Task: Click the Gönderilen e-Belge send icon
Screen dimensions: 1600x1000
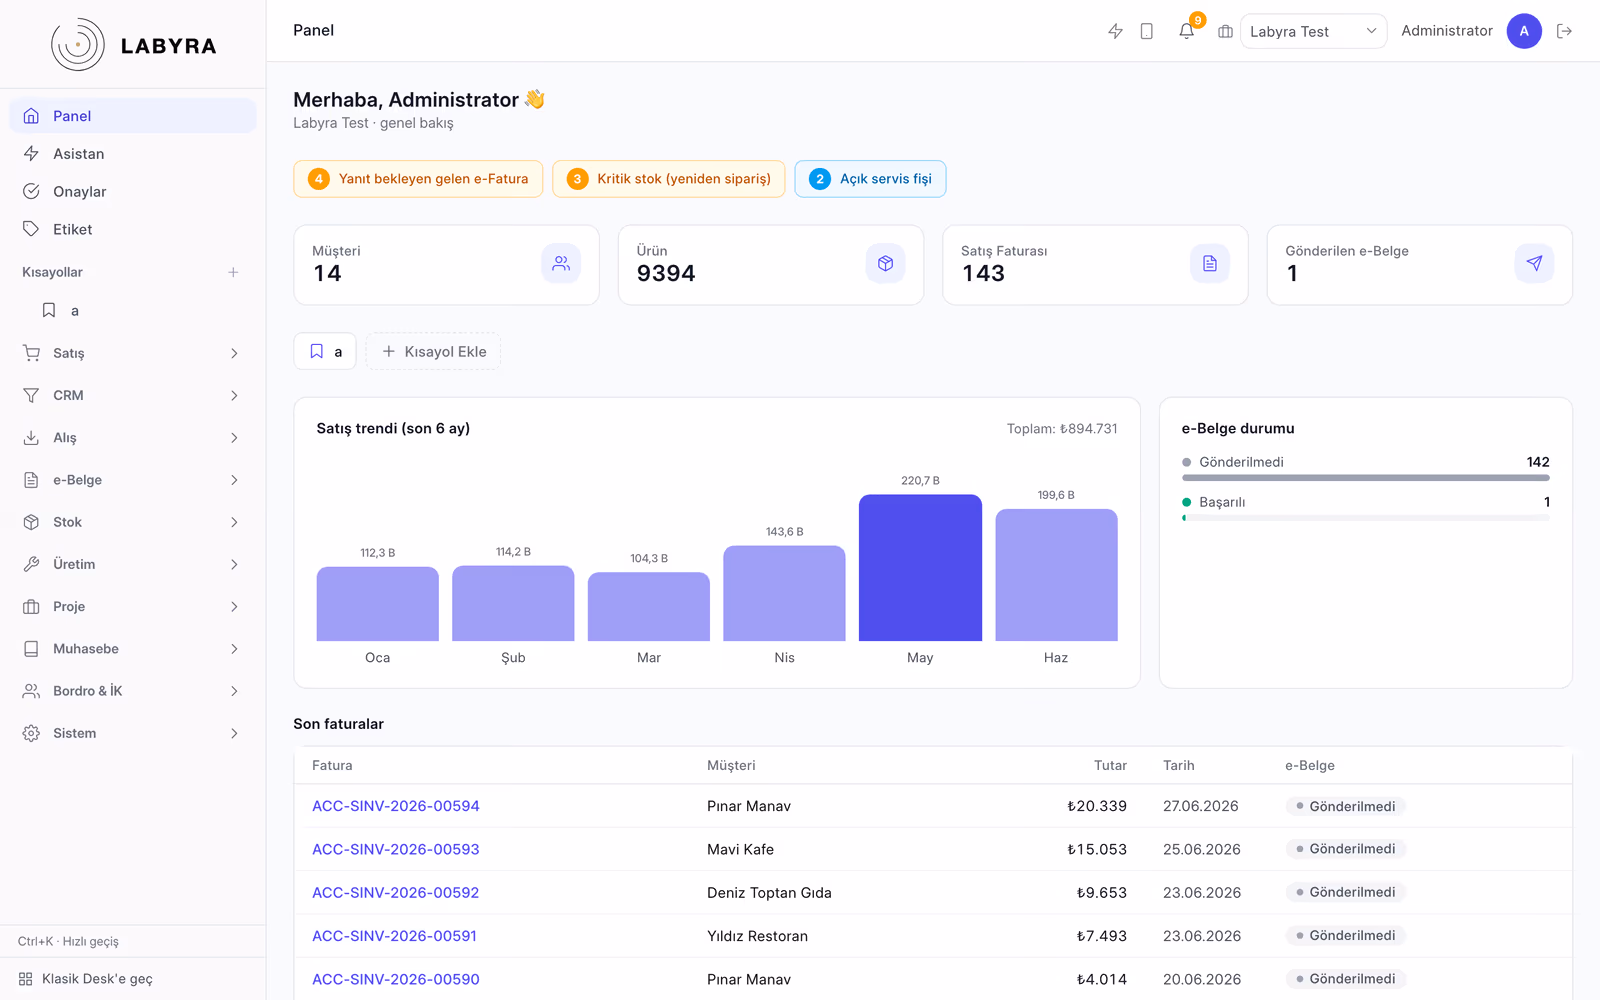Action: pos(1534,264)
